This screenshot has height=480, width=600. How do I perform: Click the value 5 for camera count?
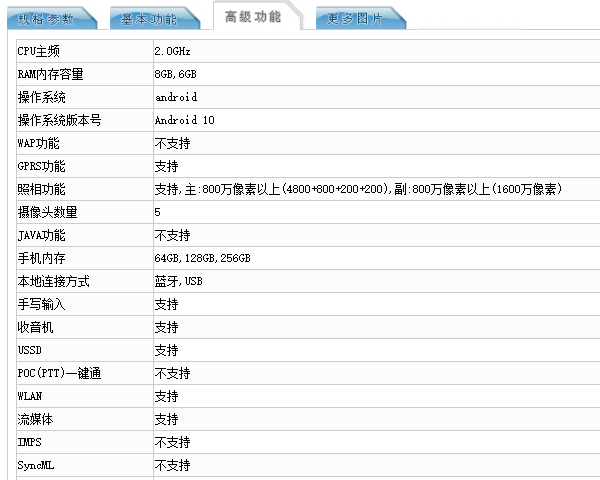(x=157, y=212)
